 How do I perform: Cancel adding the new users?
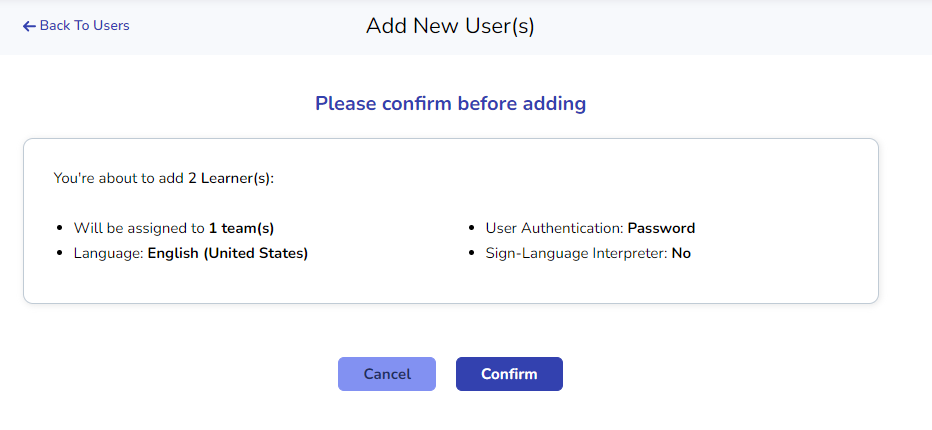[387, 374]
